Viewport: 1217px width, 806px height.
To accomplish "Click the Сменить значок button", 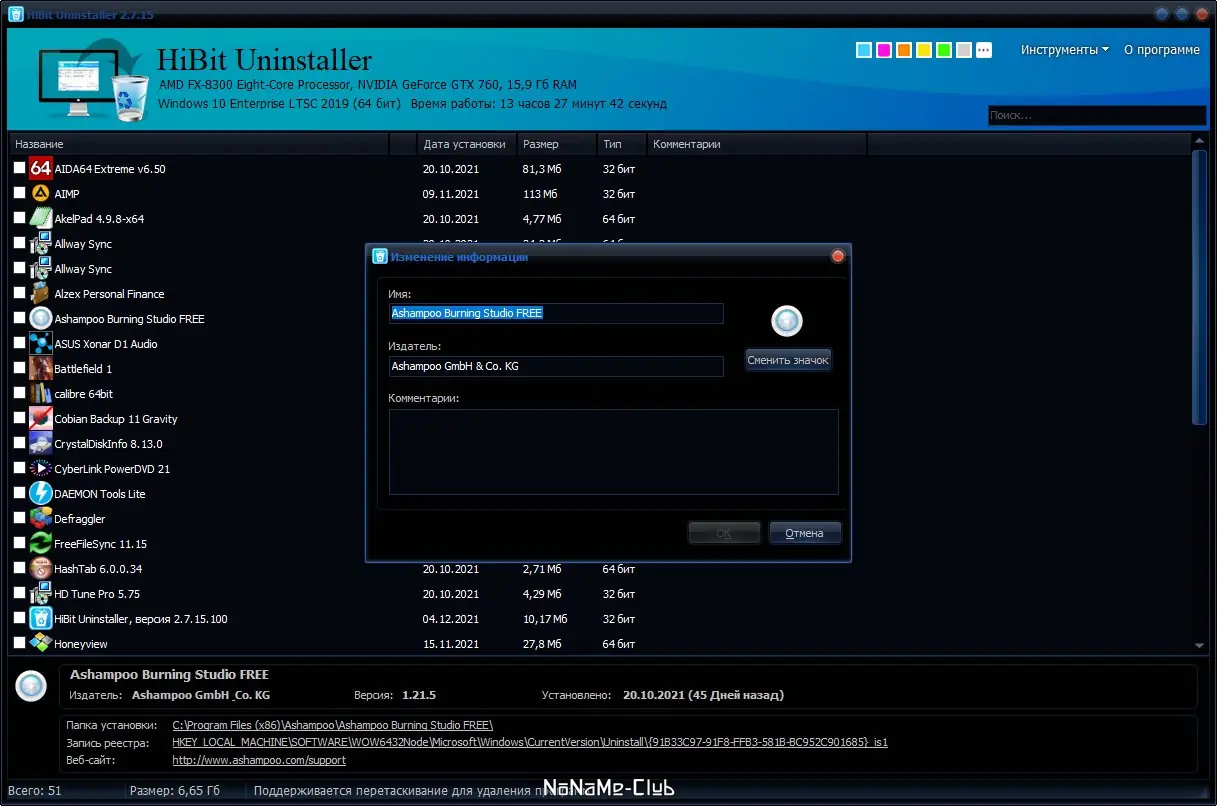I will [x=788, y=360].
